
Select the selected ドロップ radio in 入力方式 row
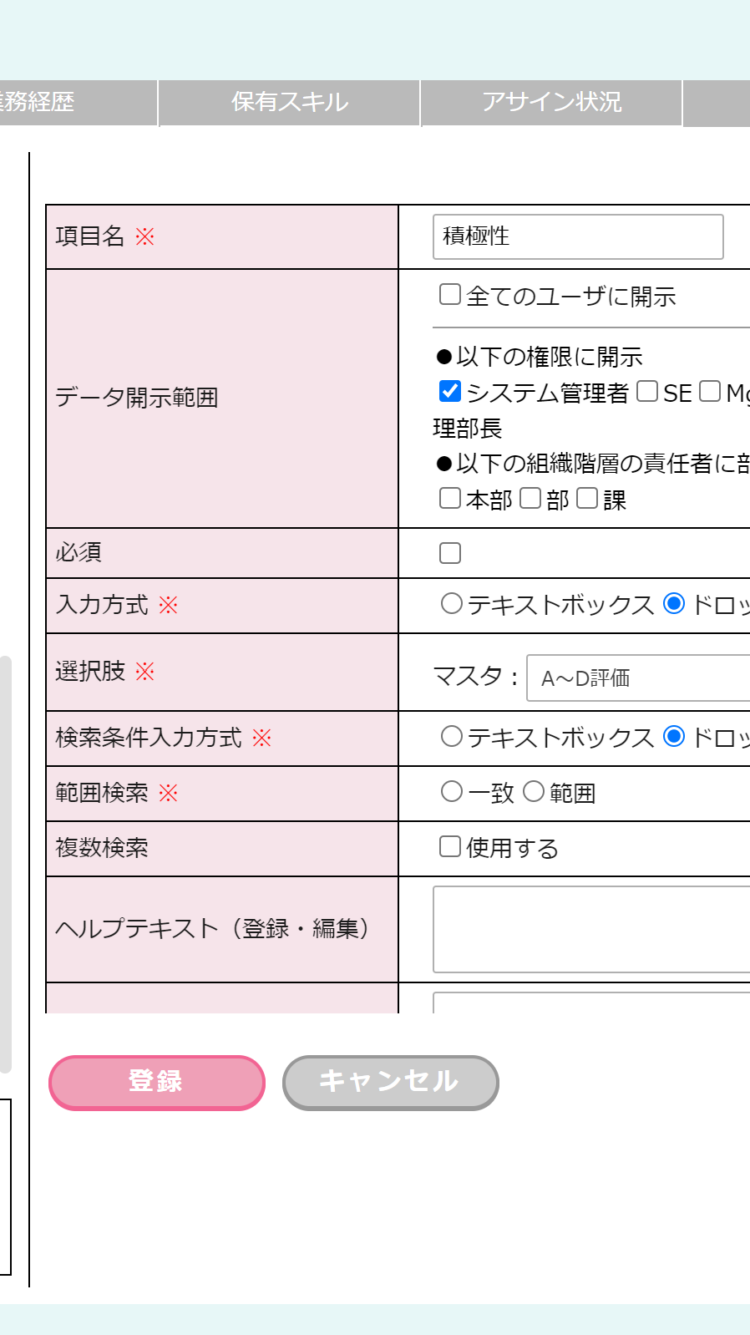[x=674, y=604]
